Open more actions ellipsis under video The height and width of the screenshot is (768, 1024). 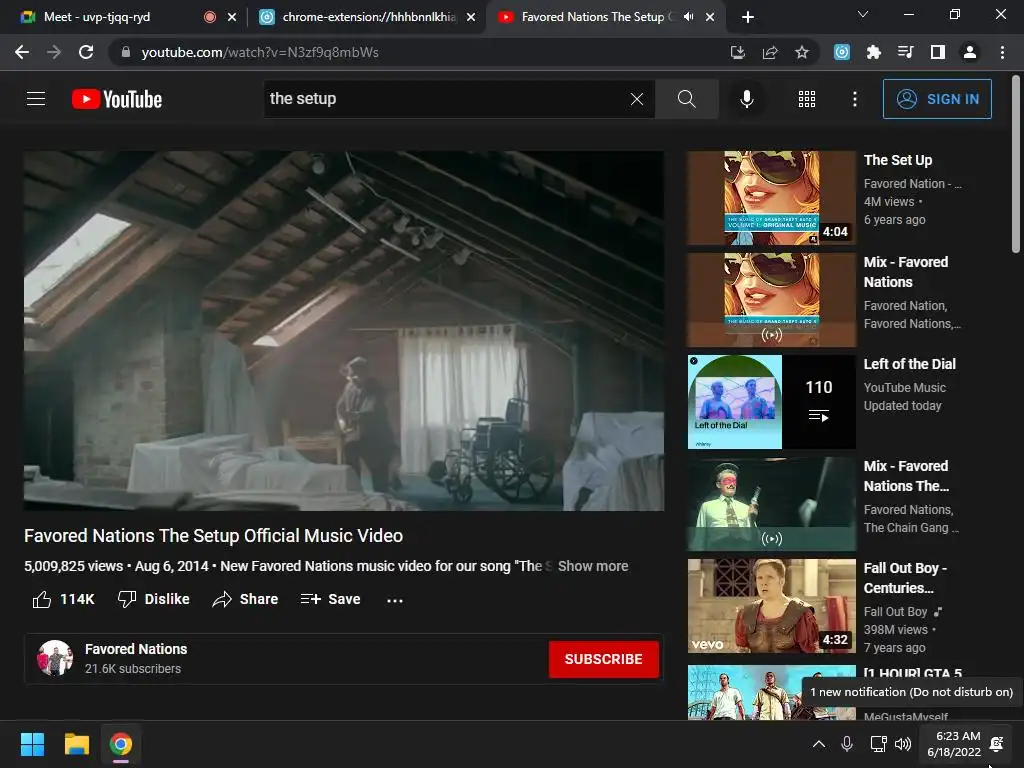coord(394,600)
